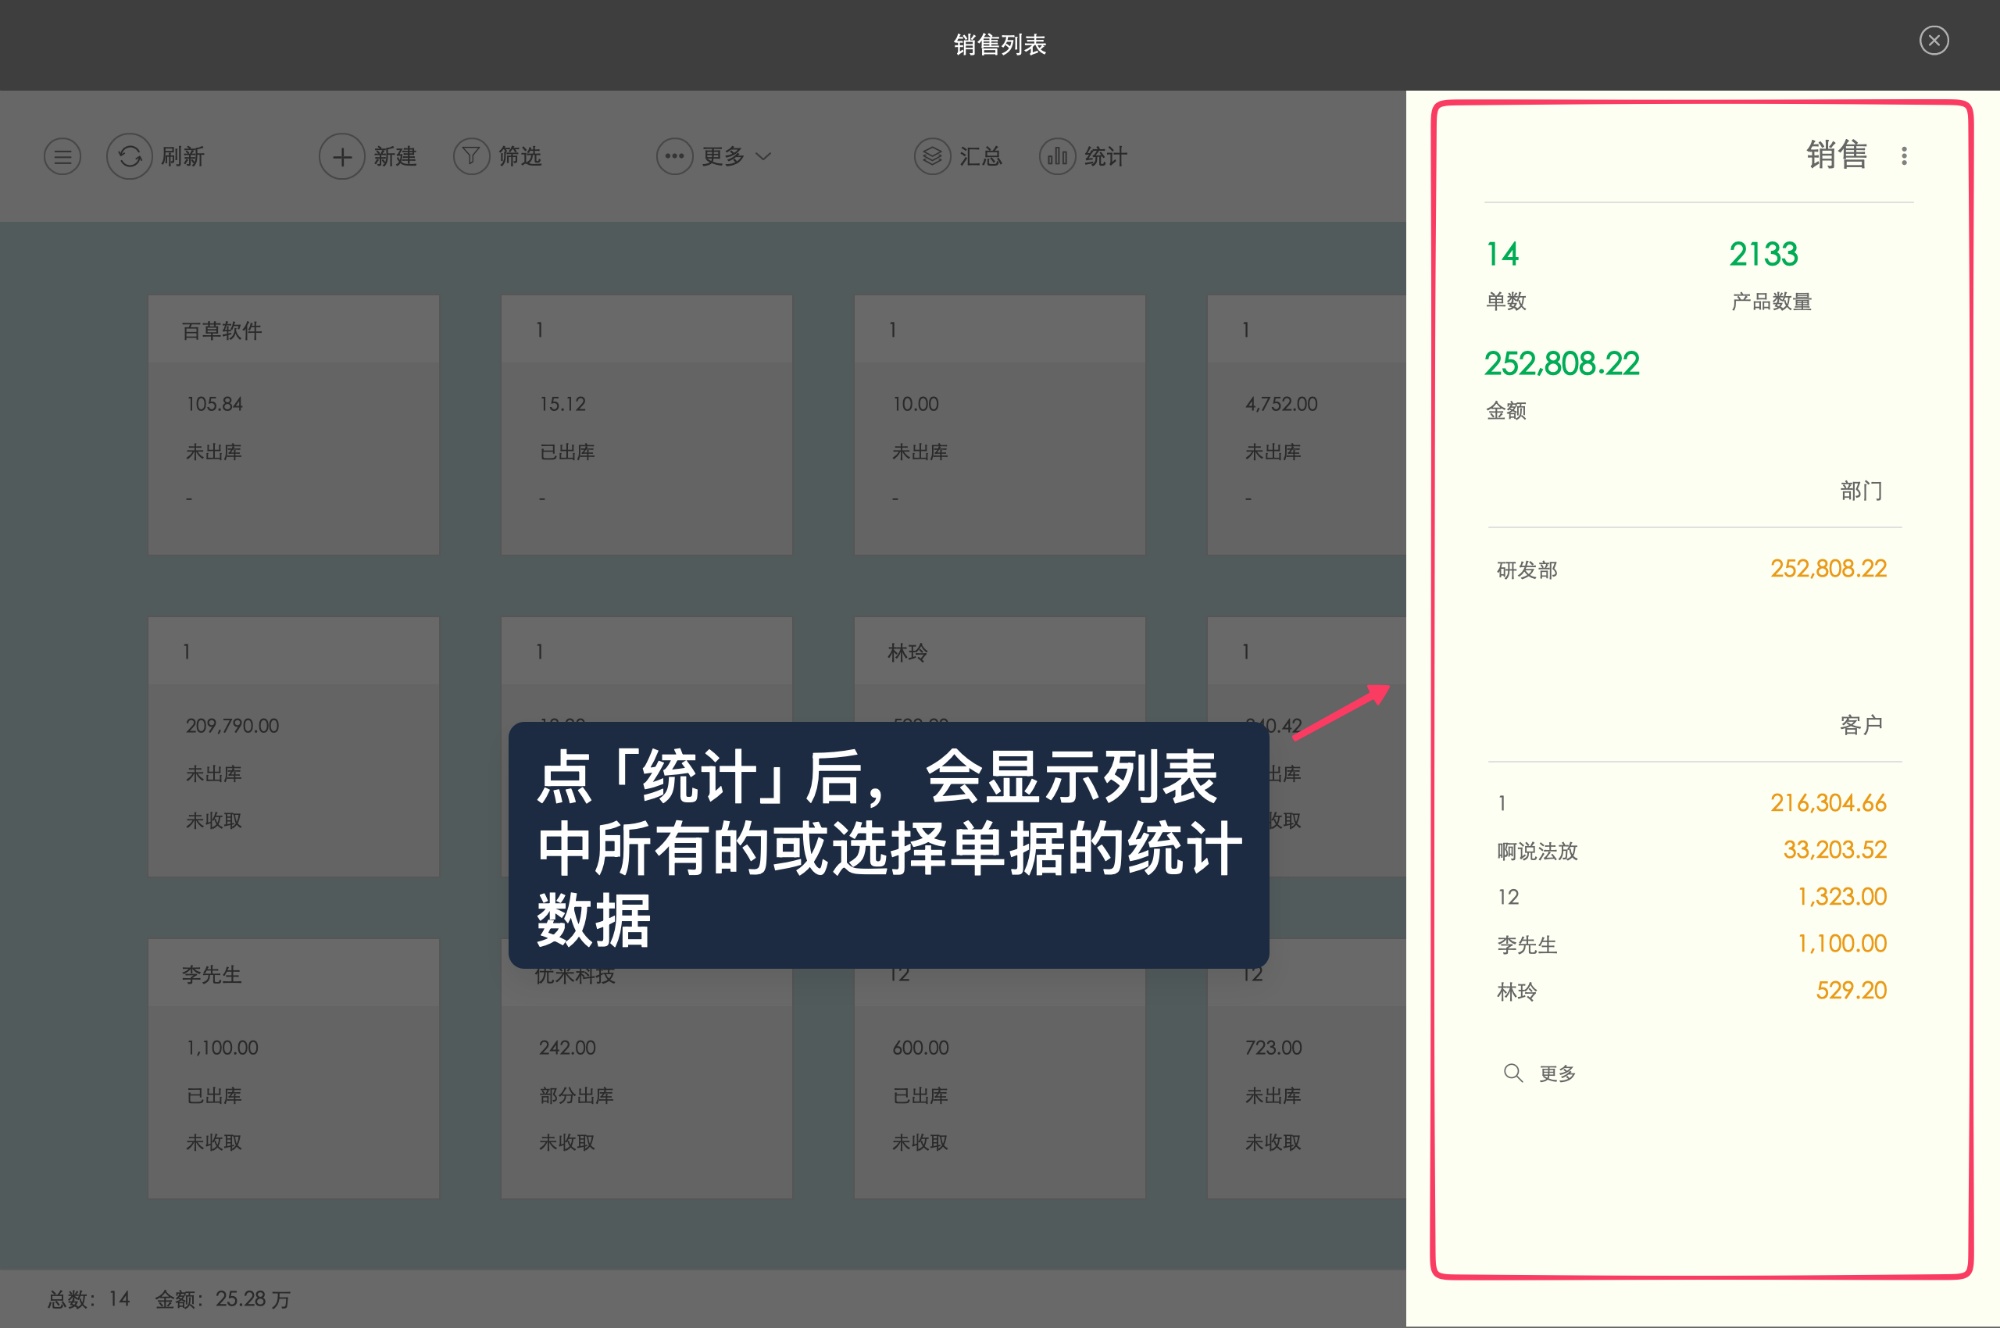This screenshot has height=1328, width=2000.
Task: Click the 统计 statistics icon
Action: tap(1057, 156)
